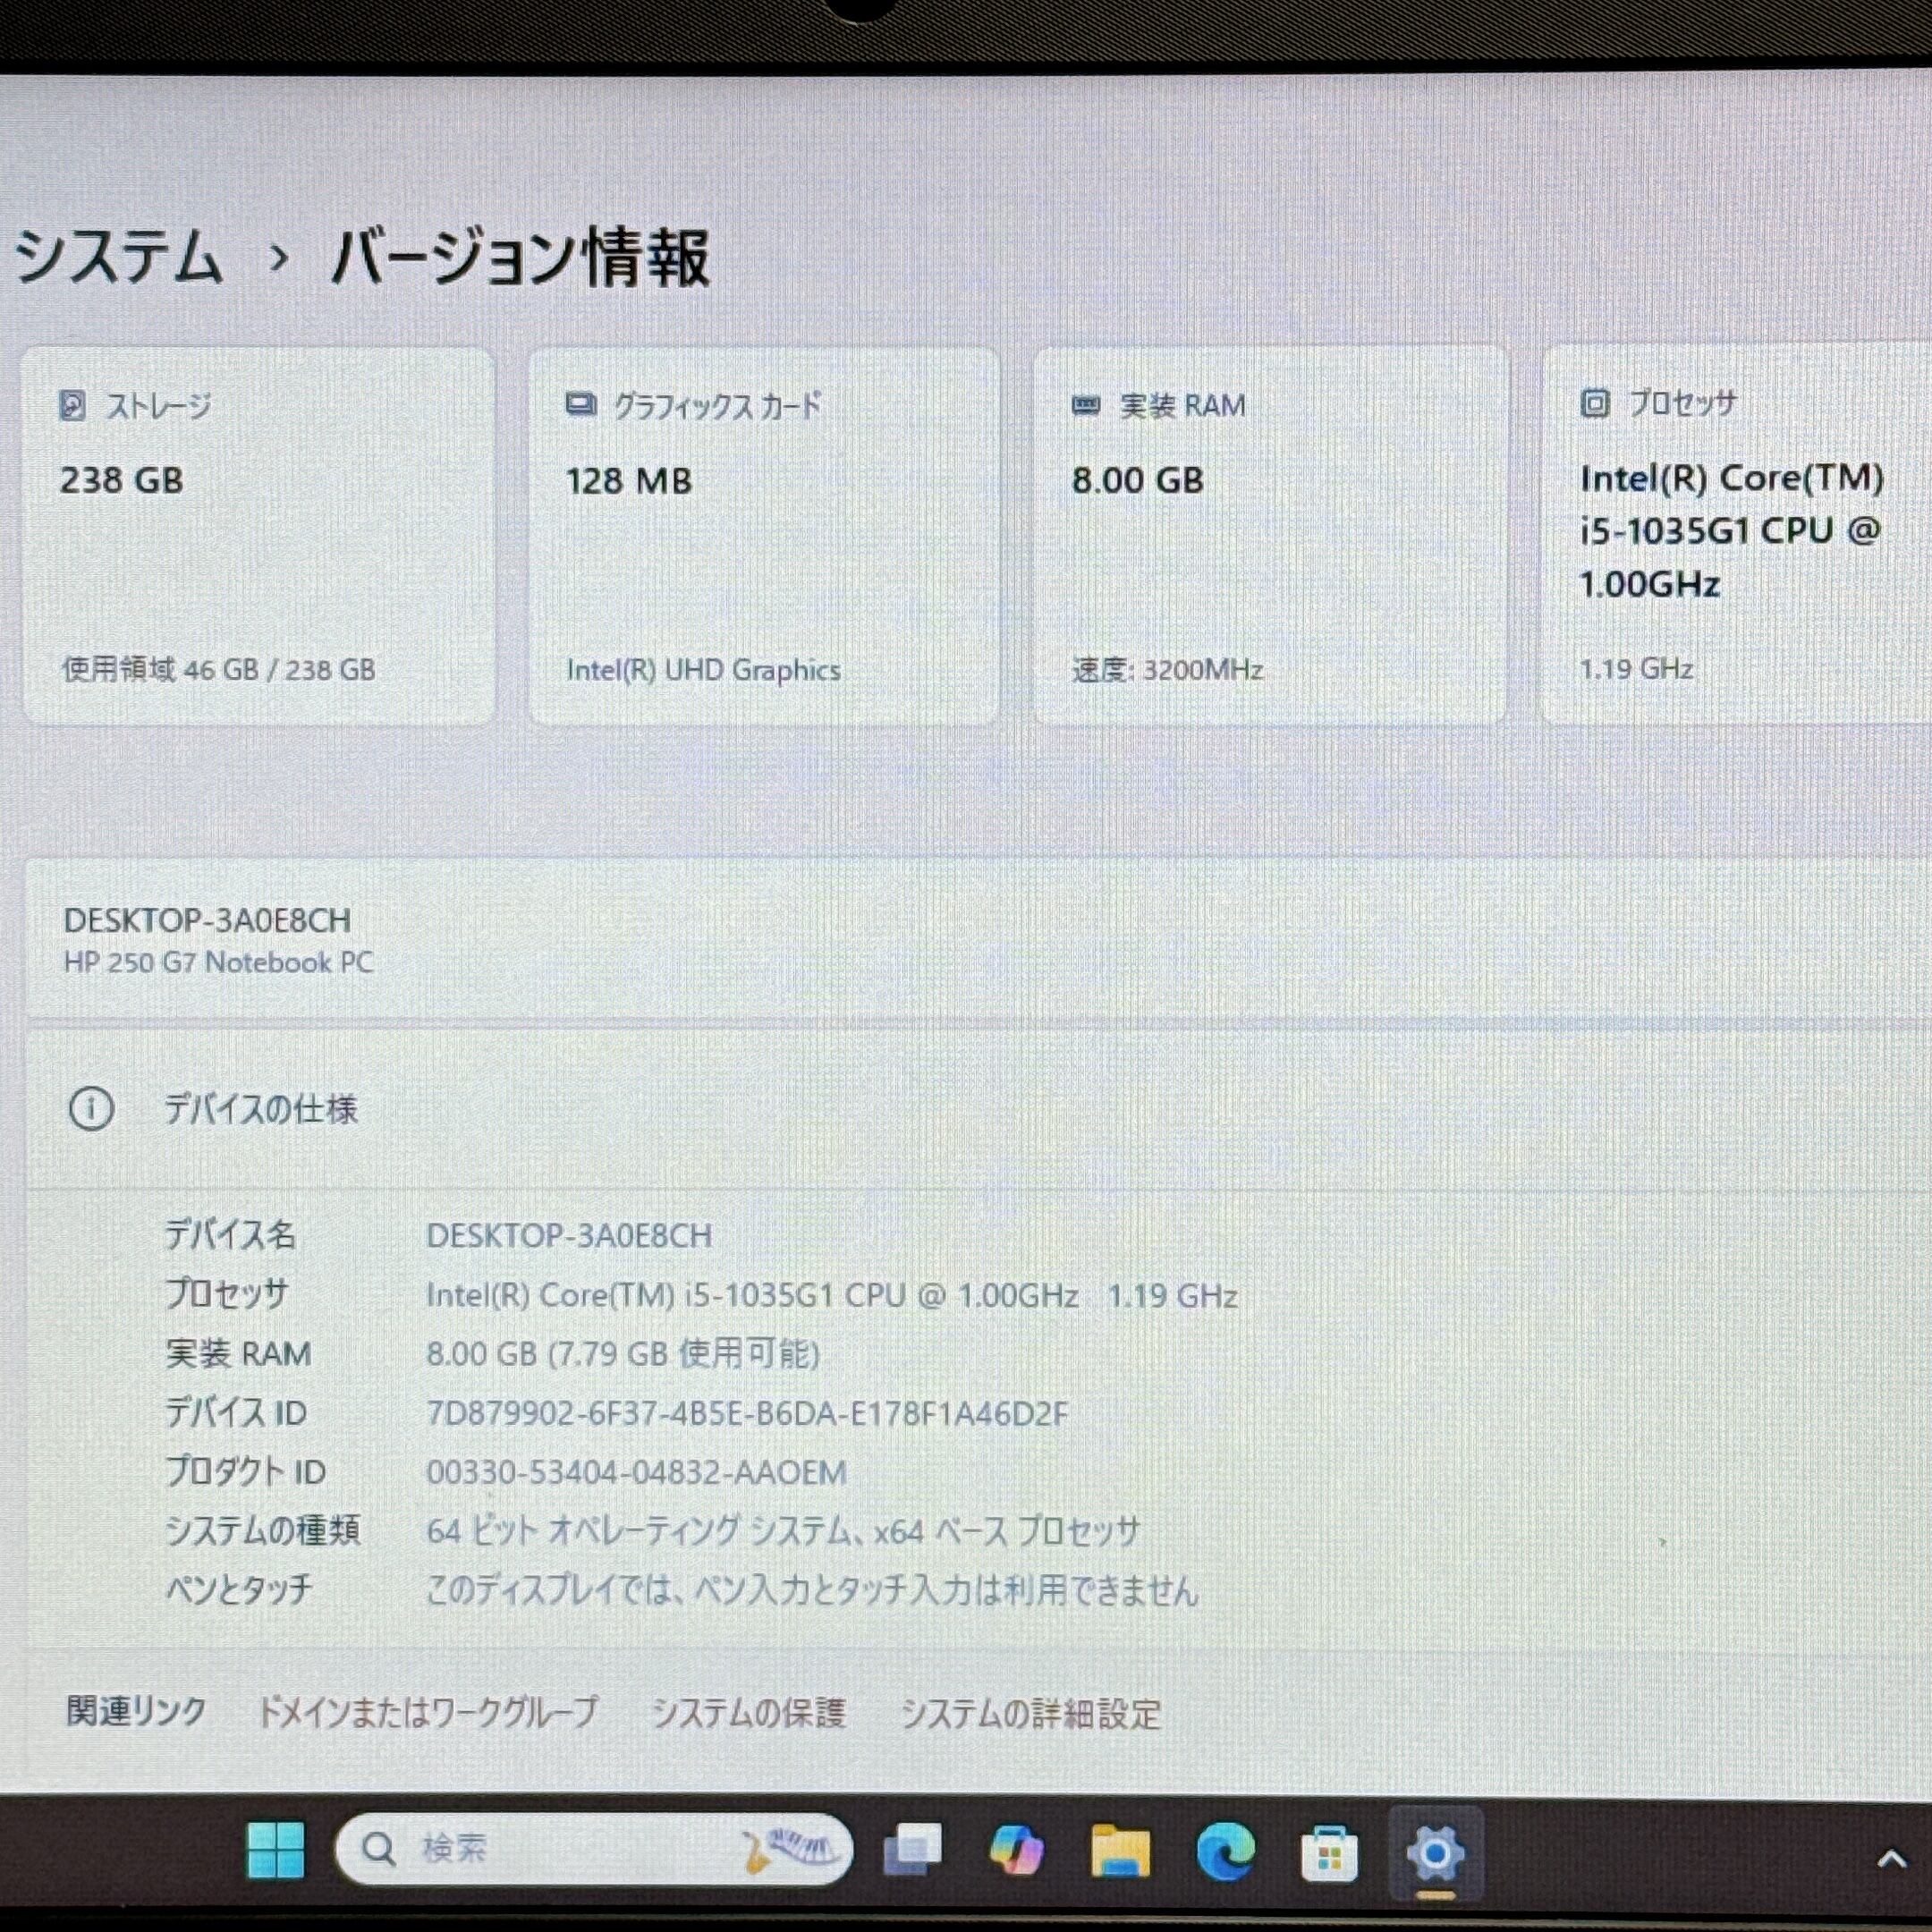
Task: Click the 実装 RAM 8.00 GB card
Action: point(1269,535)
